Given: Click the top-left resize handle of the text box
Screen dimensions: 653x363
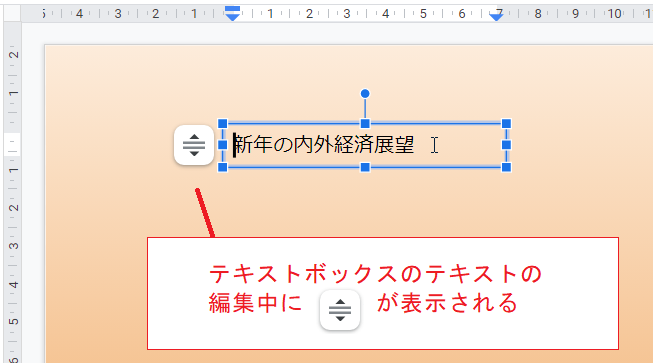Looking at the screenshot, I should coord(223,124).
